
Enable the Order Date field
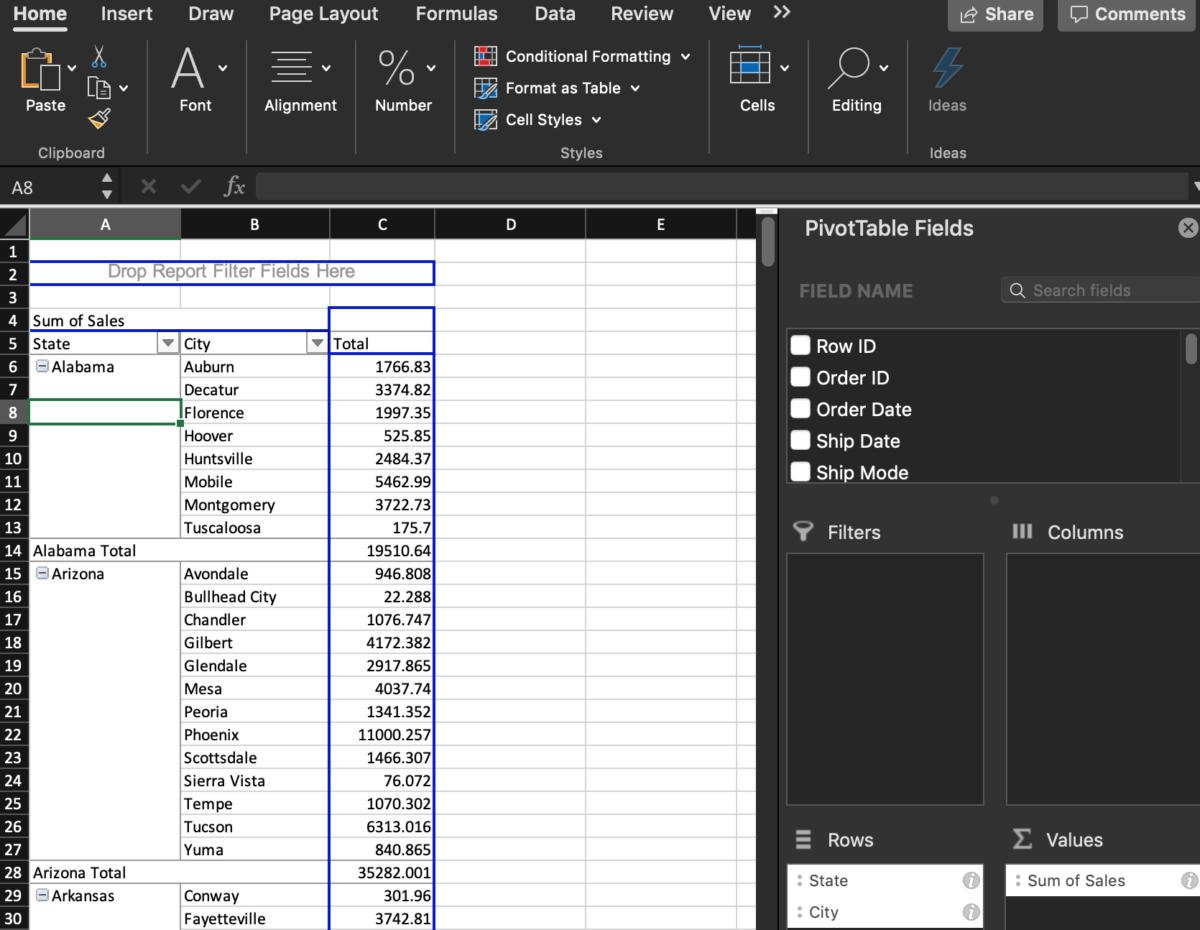coord(800,409)
